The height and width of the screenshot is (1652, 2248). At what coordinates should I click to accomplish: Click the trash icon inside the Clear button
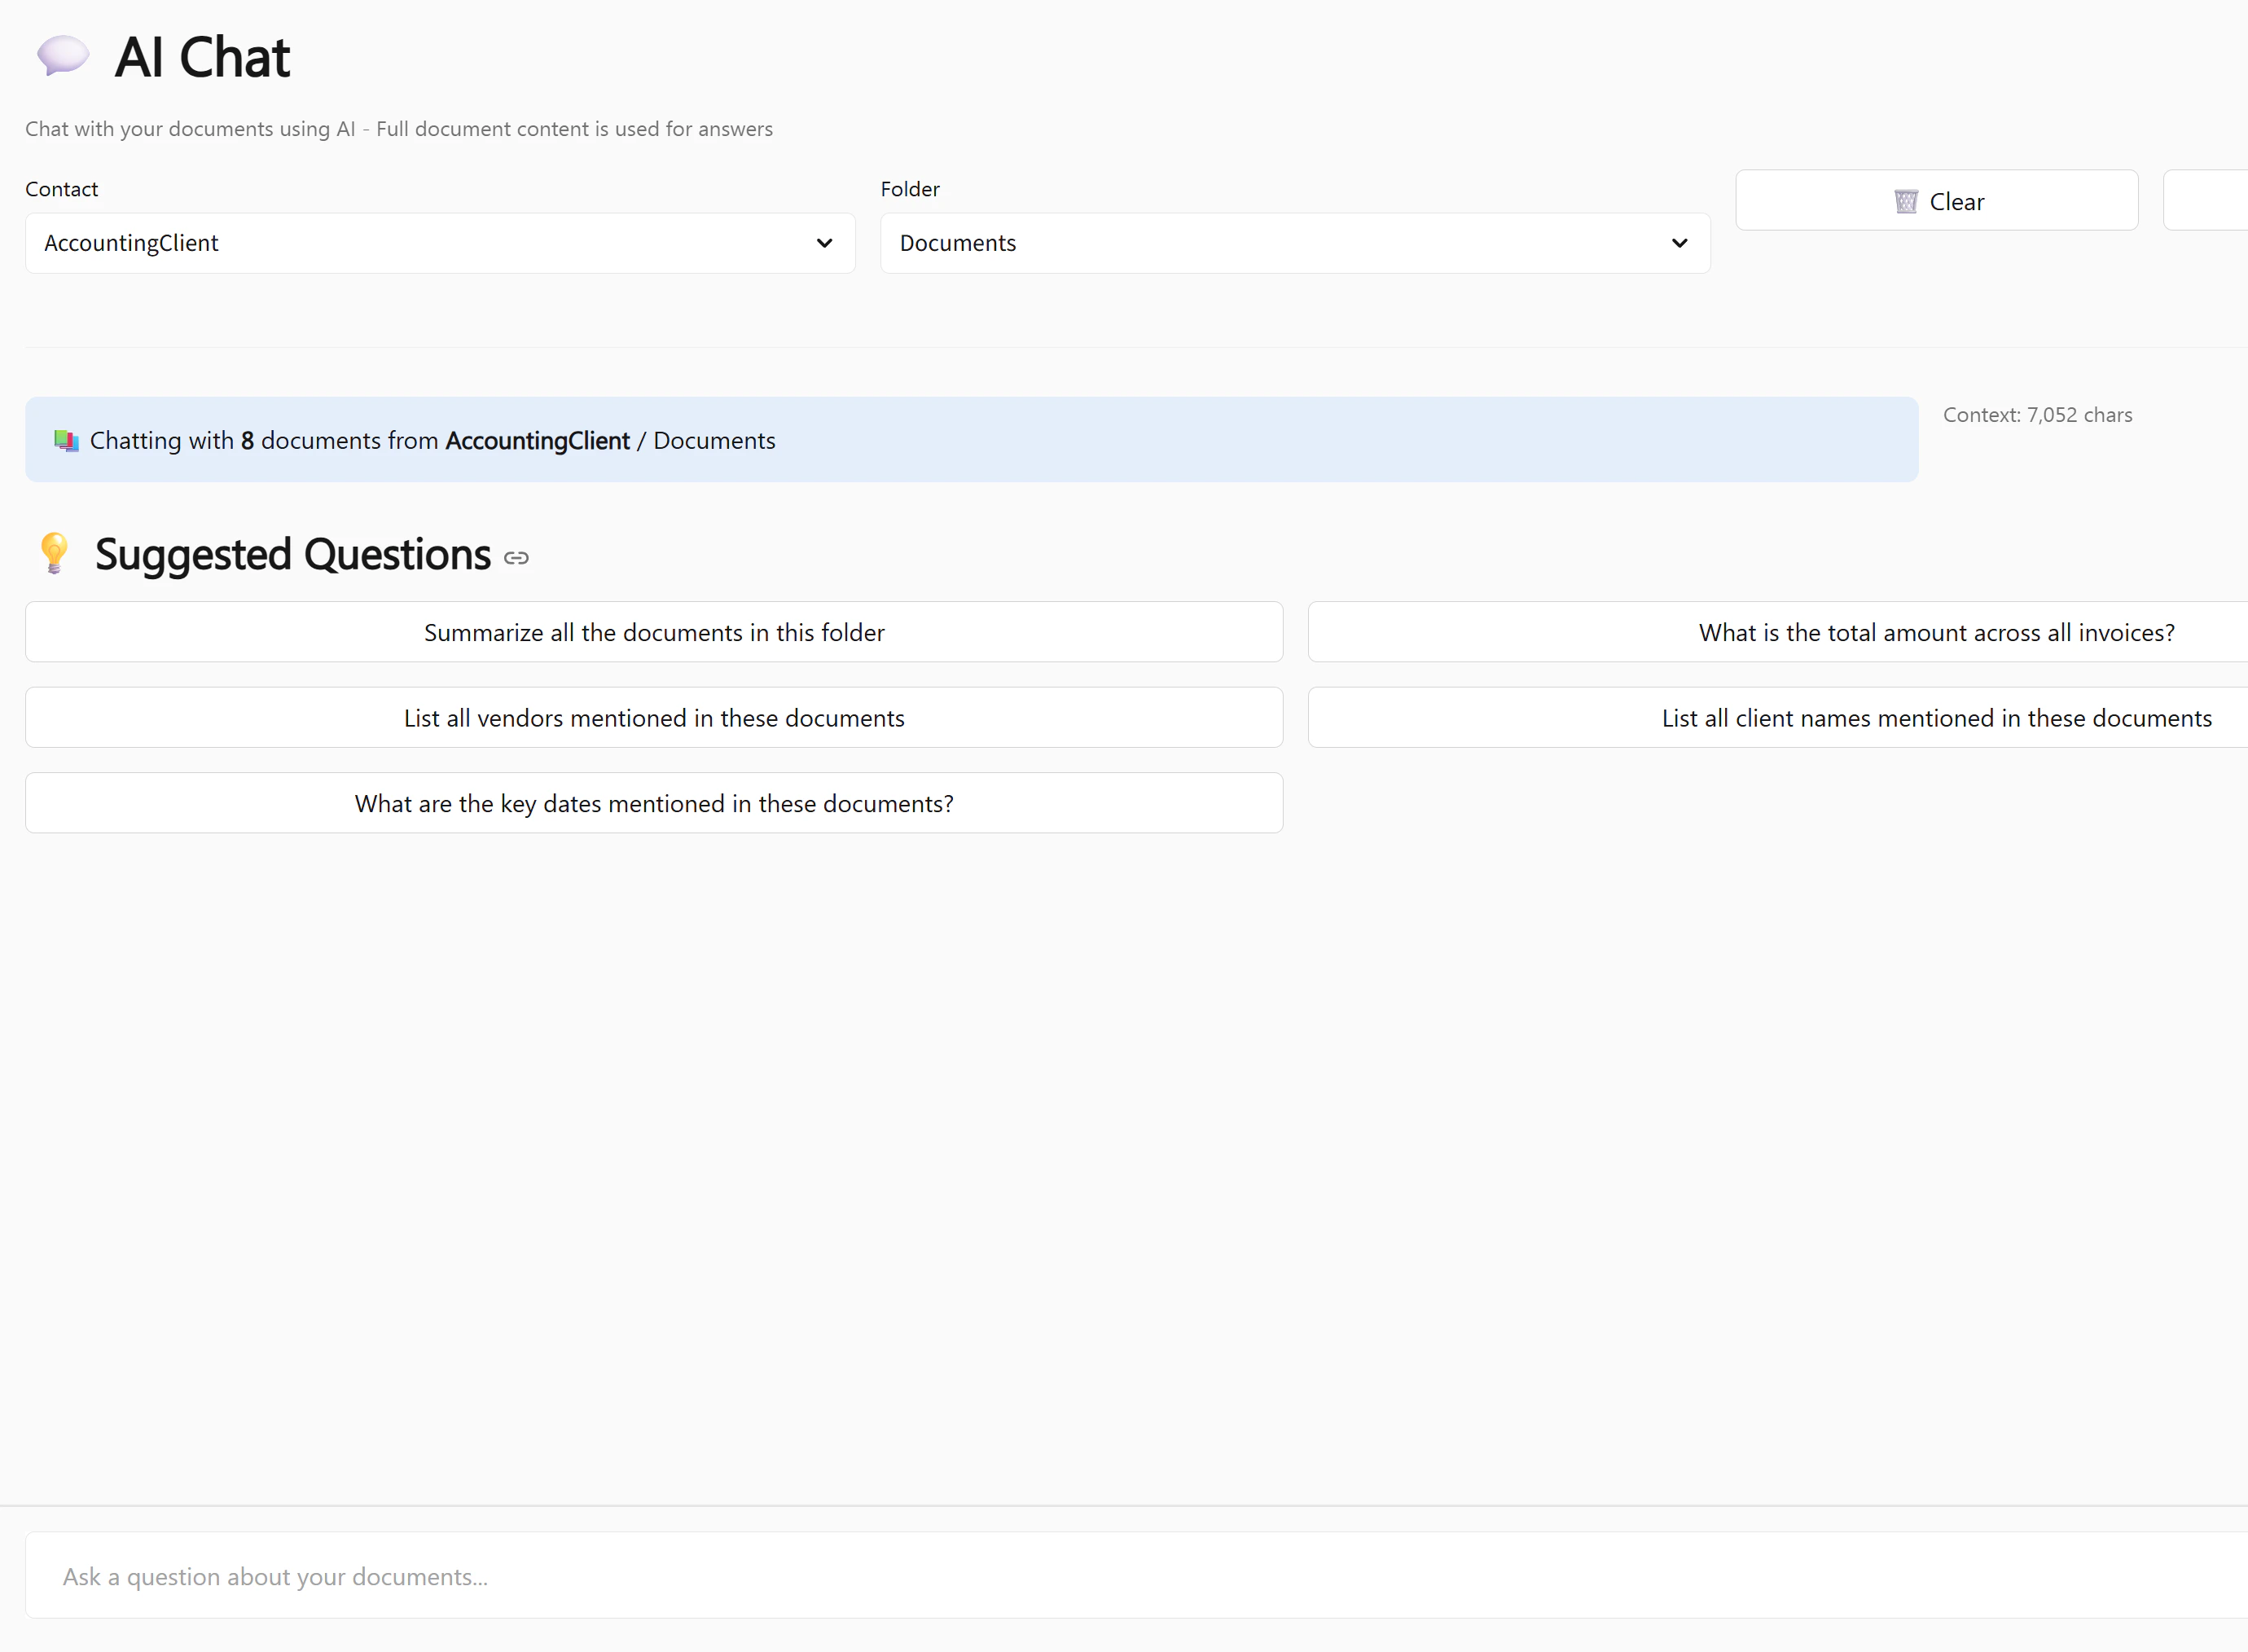tap(1906, 200)
